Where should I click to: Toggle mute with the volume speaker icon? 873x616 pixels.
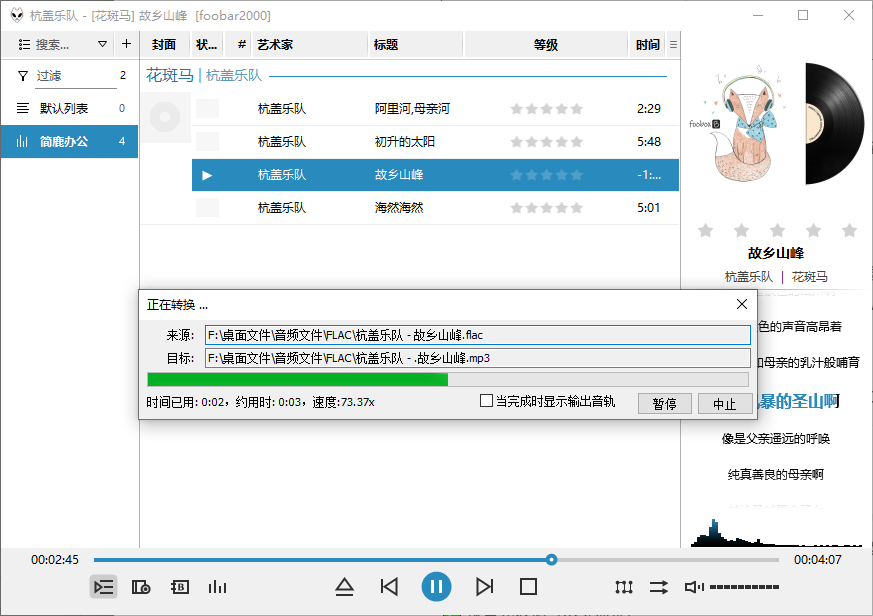693,587
